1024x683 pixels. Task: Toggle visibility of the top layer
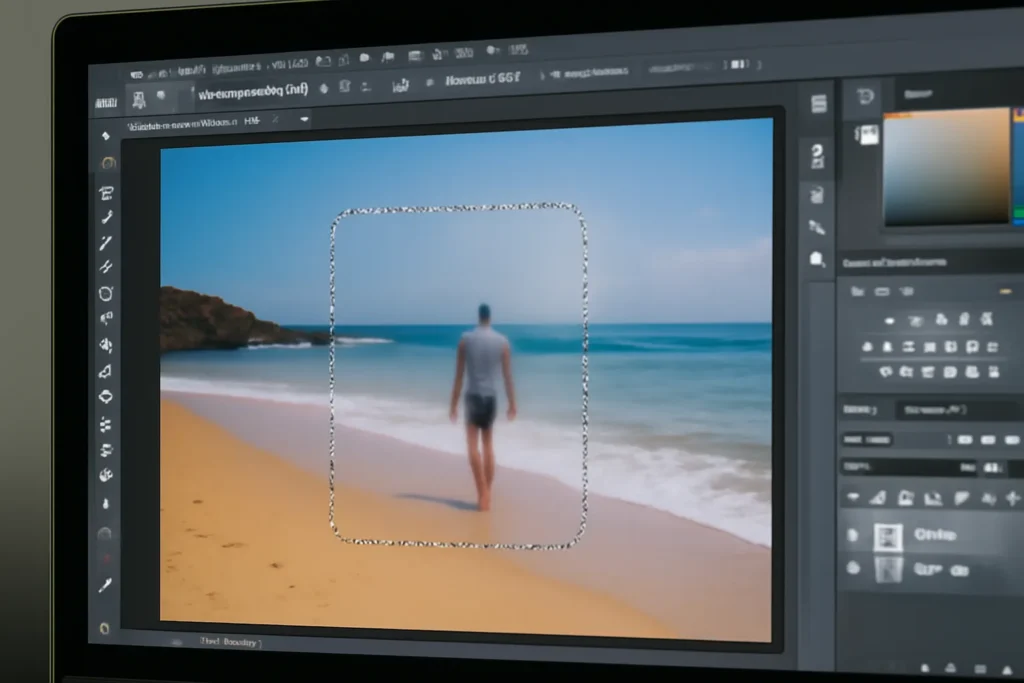(853, 535)
